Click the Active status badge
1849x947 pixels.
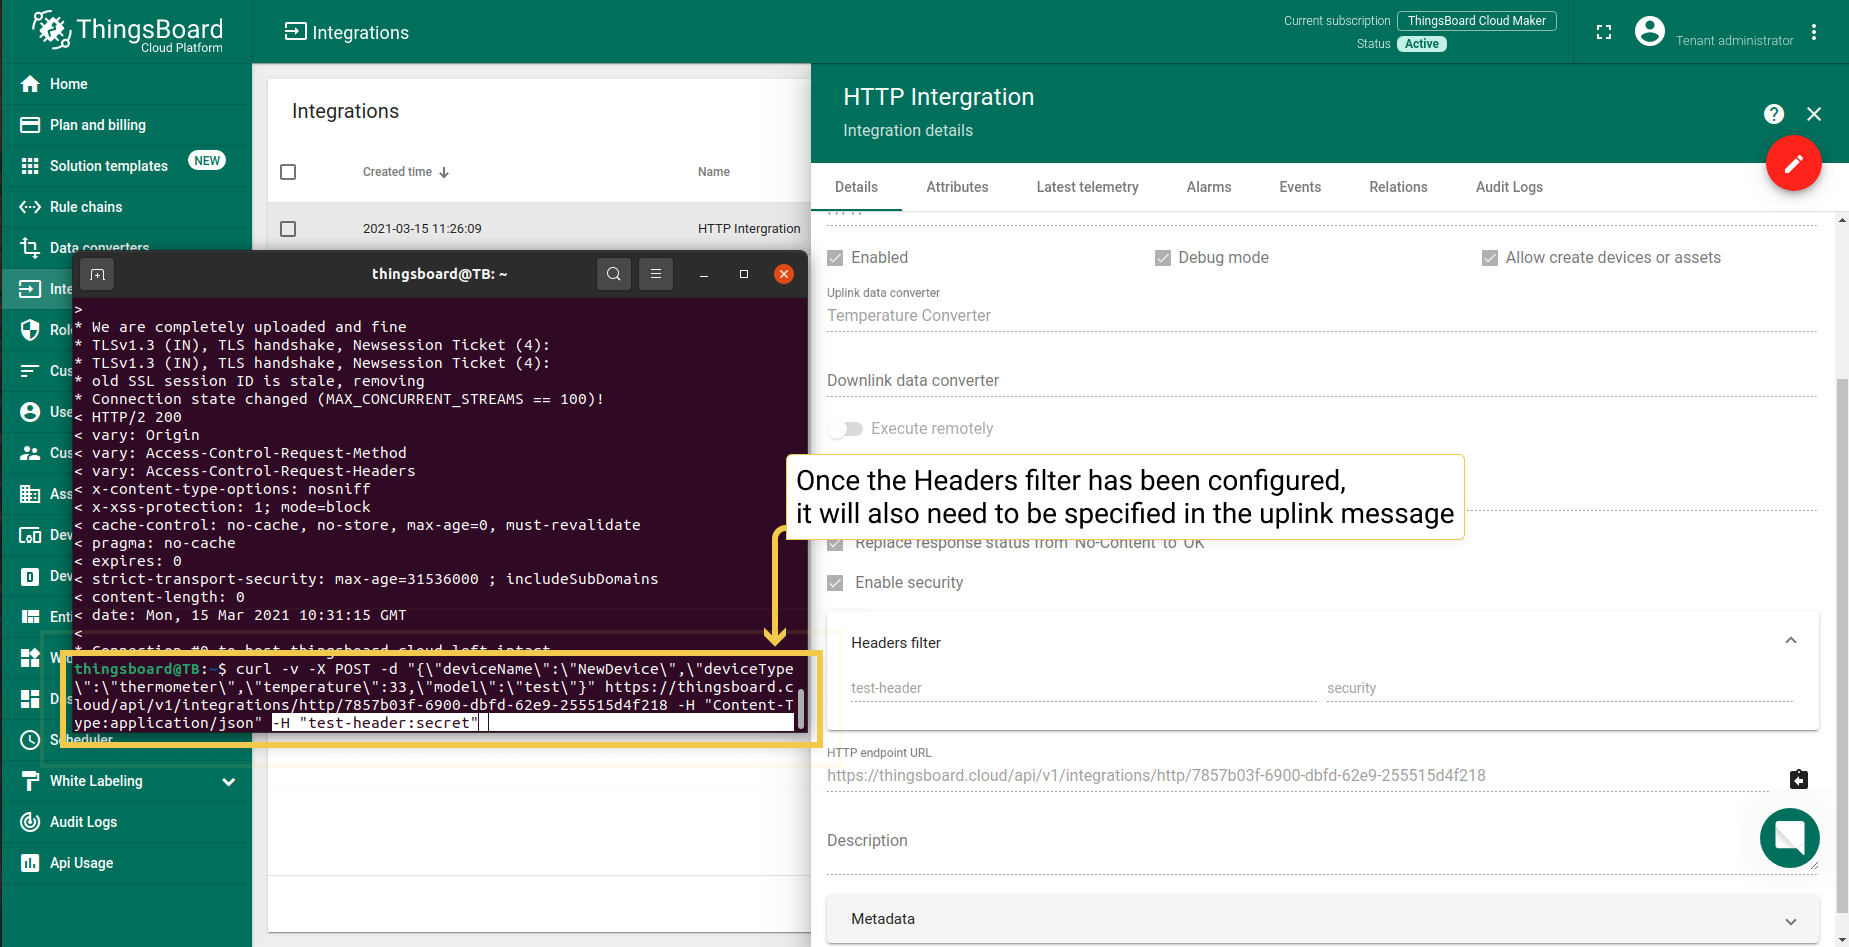point(1422,44)
